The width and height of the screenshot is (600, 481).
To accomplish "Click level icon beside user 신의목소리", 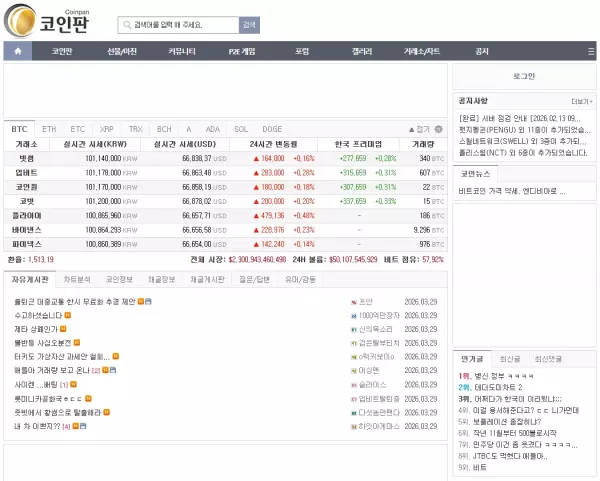I will pos(354,329).
